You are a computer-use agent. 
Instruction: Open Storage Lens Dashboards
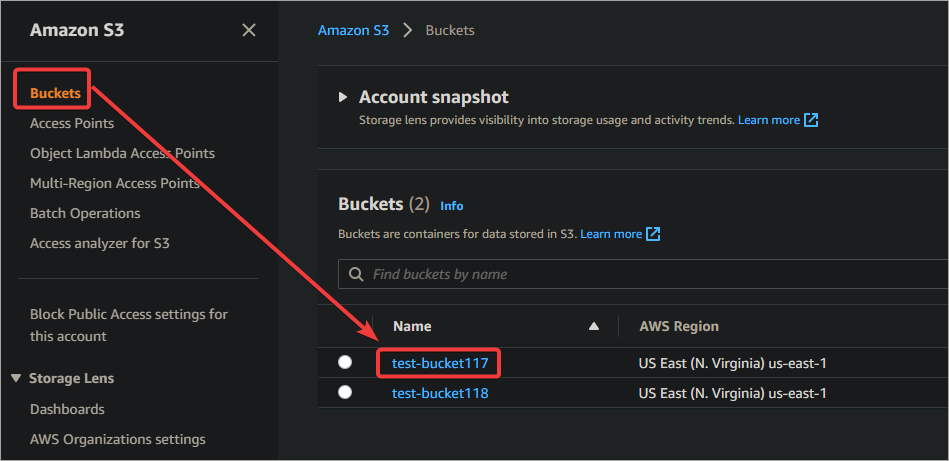(67, 410)
